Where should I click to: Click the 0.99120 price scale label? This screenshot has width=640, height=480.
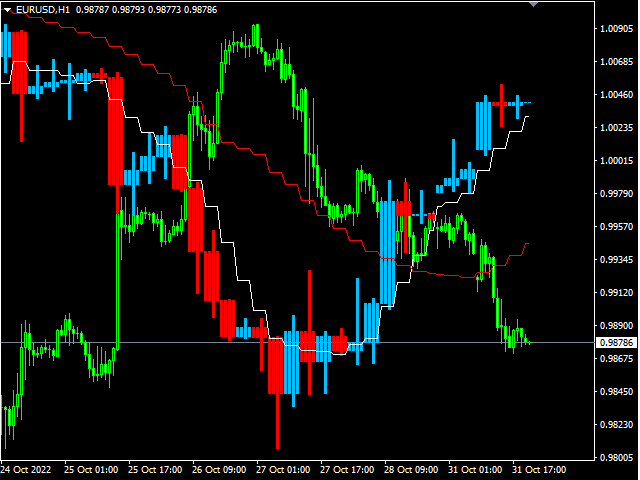(x=616, y=293)
